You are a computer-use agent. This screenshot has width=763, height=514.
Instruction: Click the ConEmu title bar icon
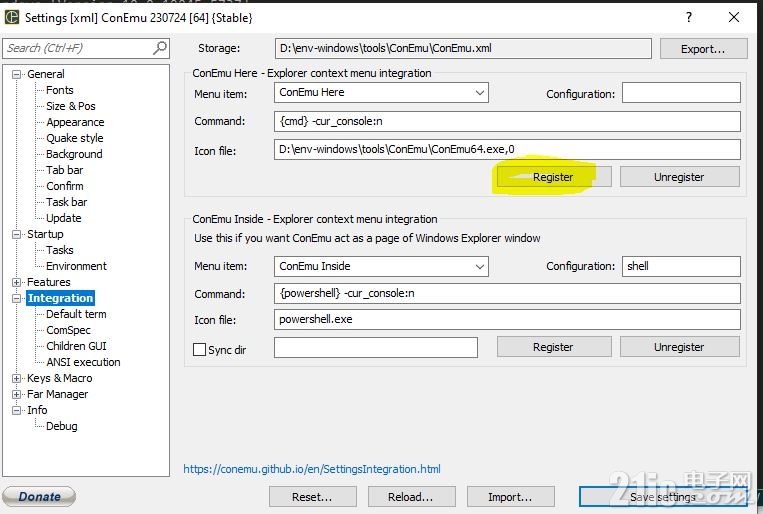[12, 18]
